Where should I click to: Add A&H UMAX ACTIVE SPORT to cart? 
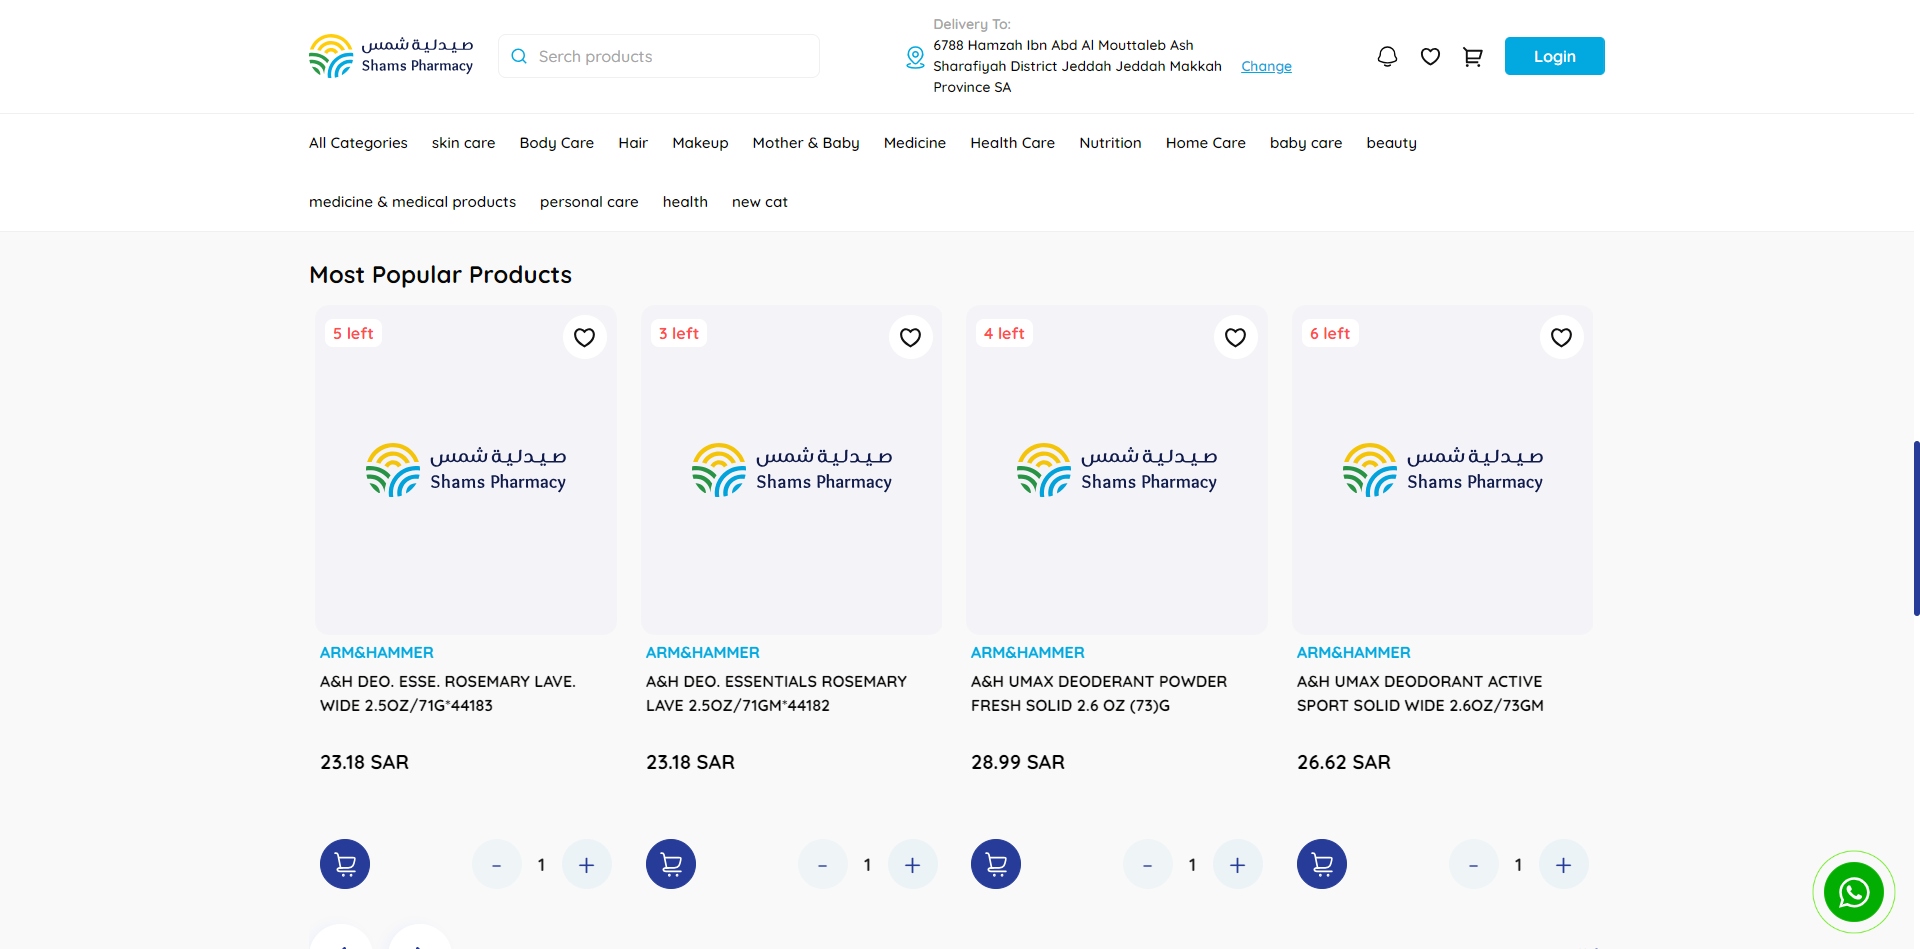1322,864
